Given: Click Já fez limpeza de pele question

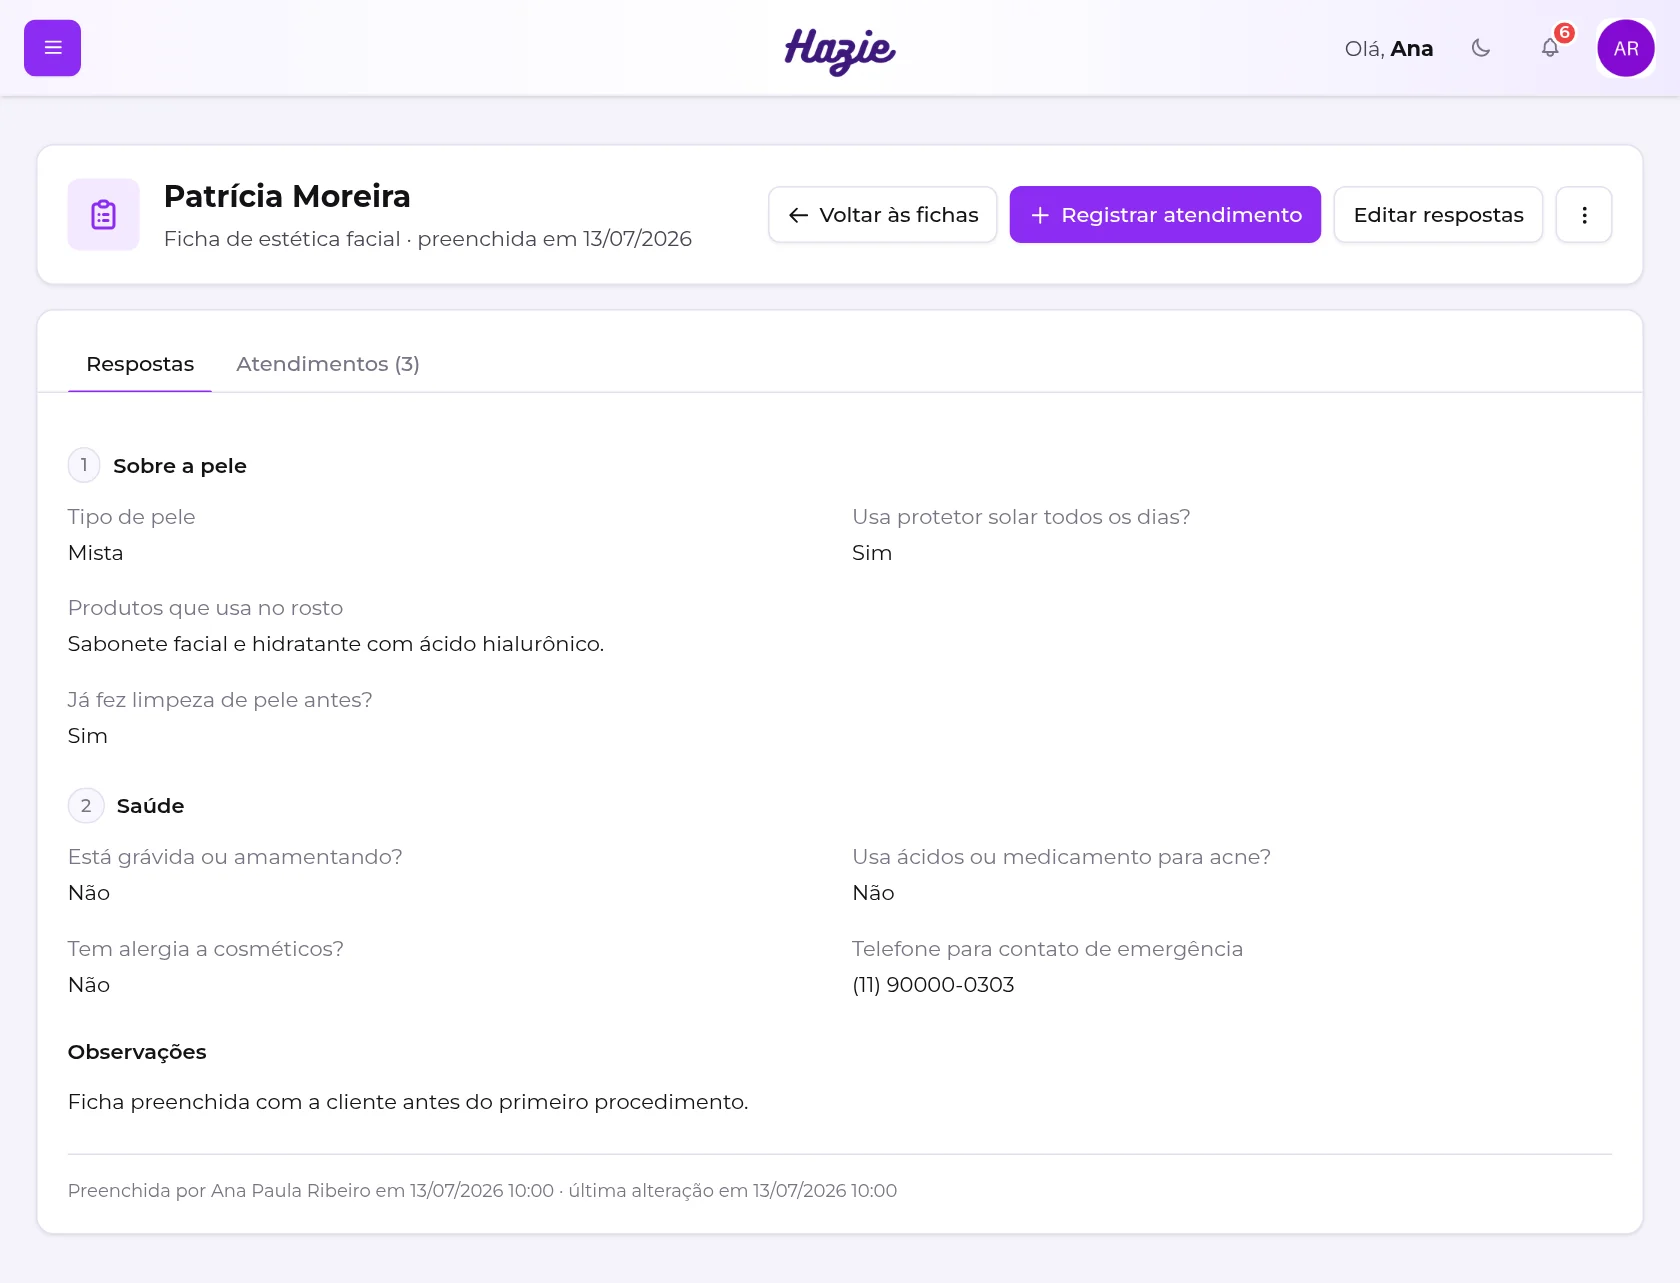Looking at the screenshot, I should click(220, 700).
